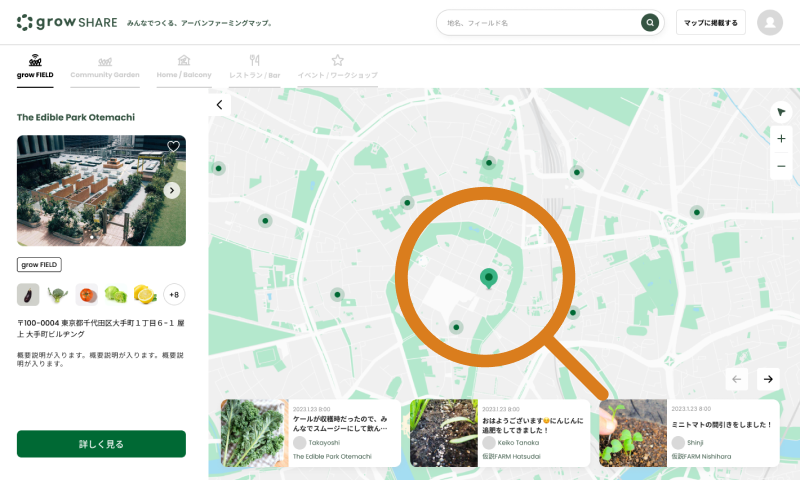
Task: Focus the 地名、フィールド名 search field
Action: coord(540,22)
